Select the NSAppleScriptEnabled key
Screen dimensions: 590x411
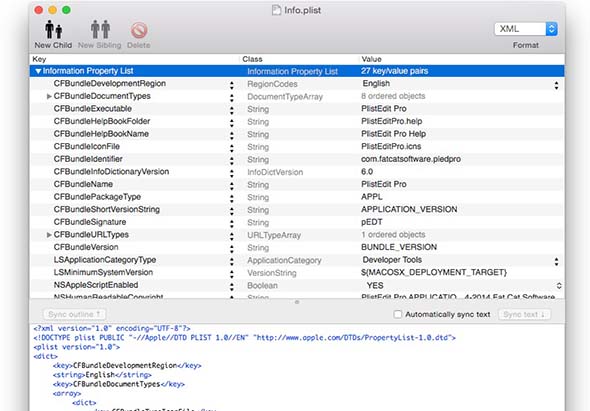96,285
